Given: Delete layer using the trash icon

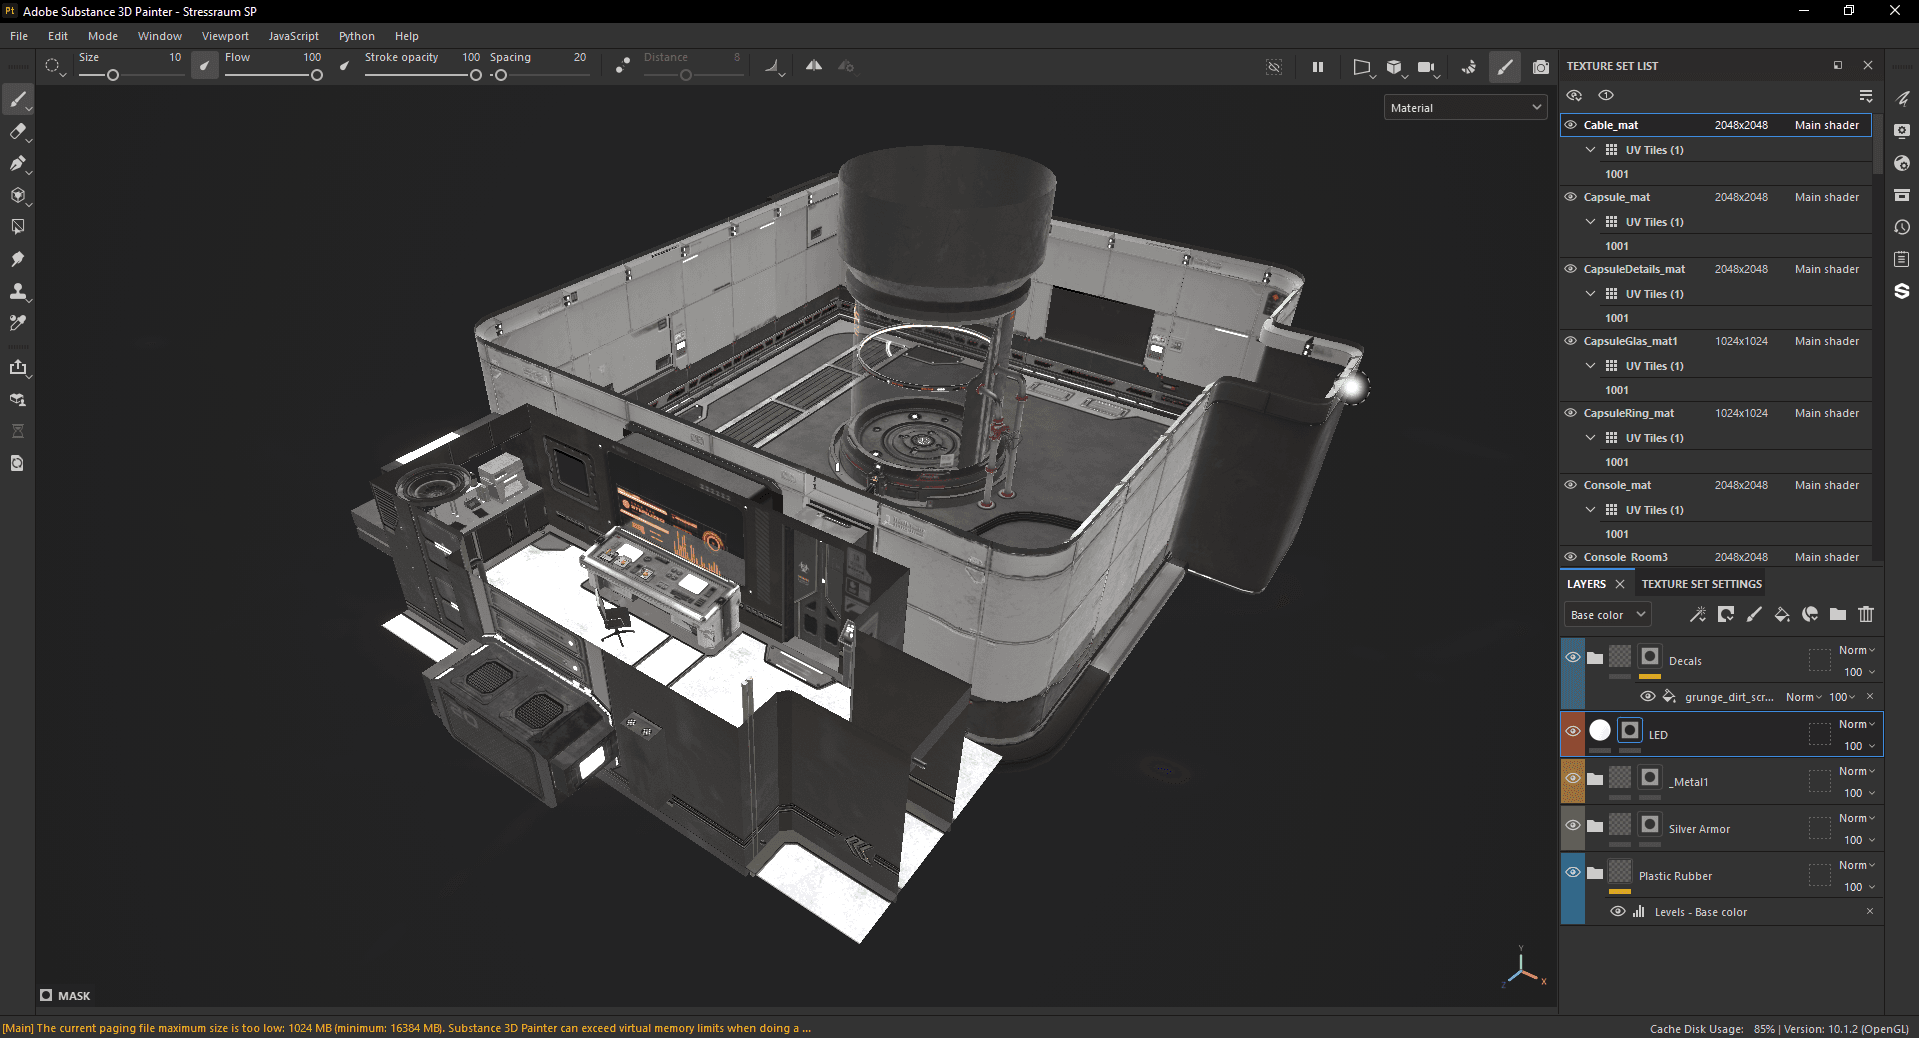Looking at the screenshot, I should 1866,615.
